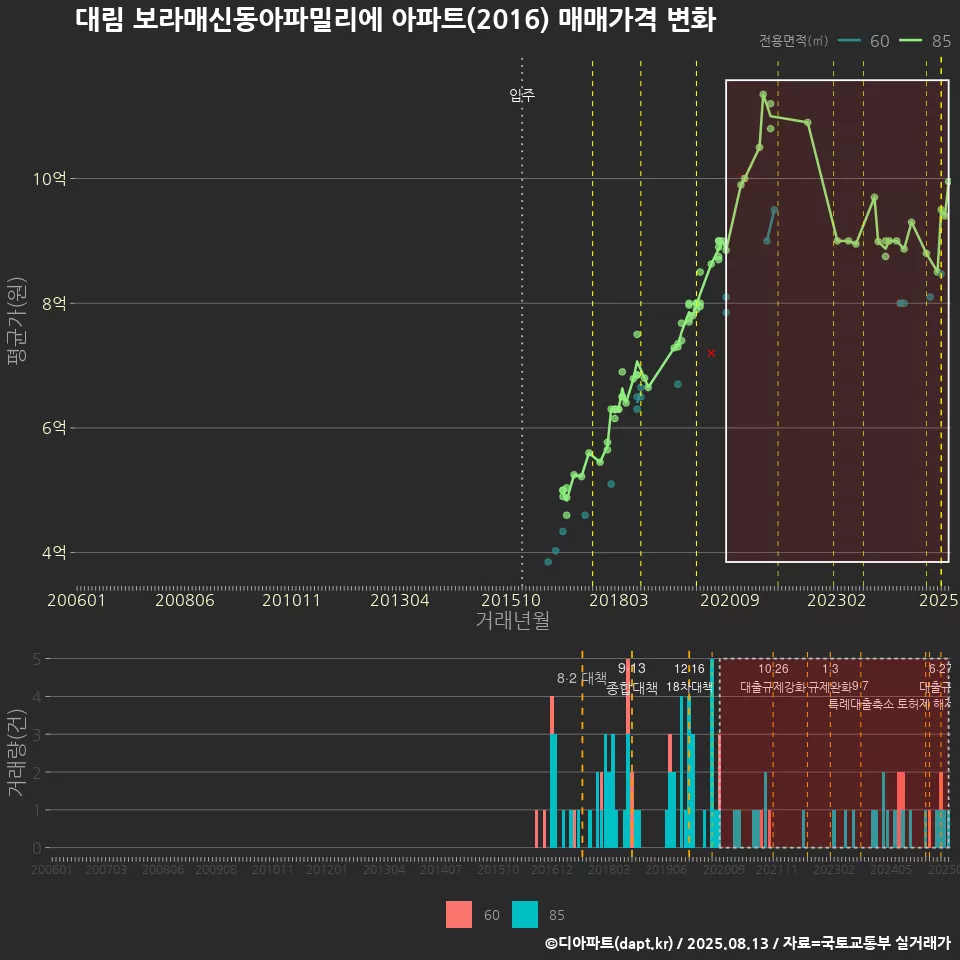
Task: Click the 4억 price axis label
Action: pyautogui.click(x=54, y=553)
